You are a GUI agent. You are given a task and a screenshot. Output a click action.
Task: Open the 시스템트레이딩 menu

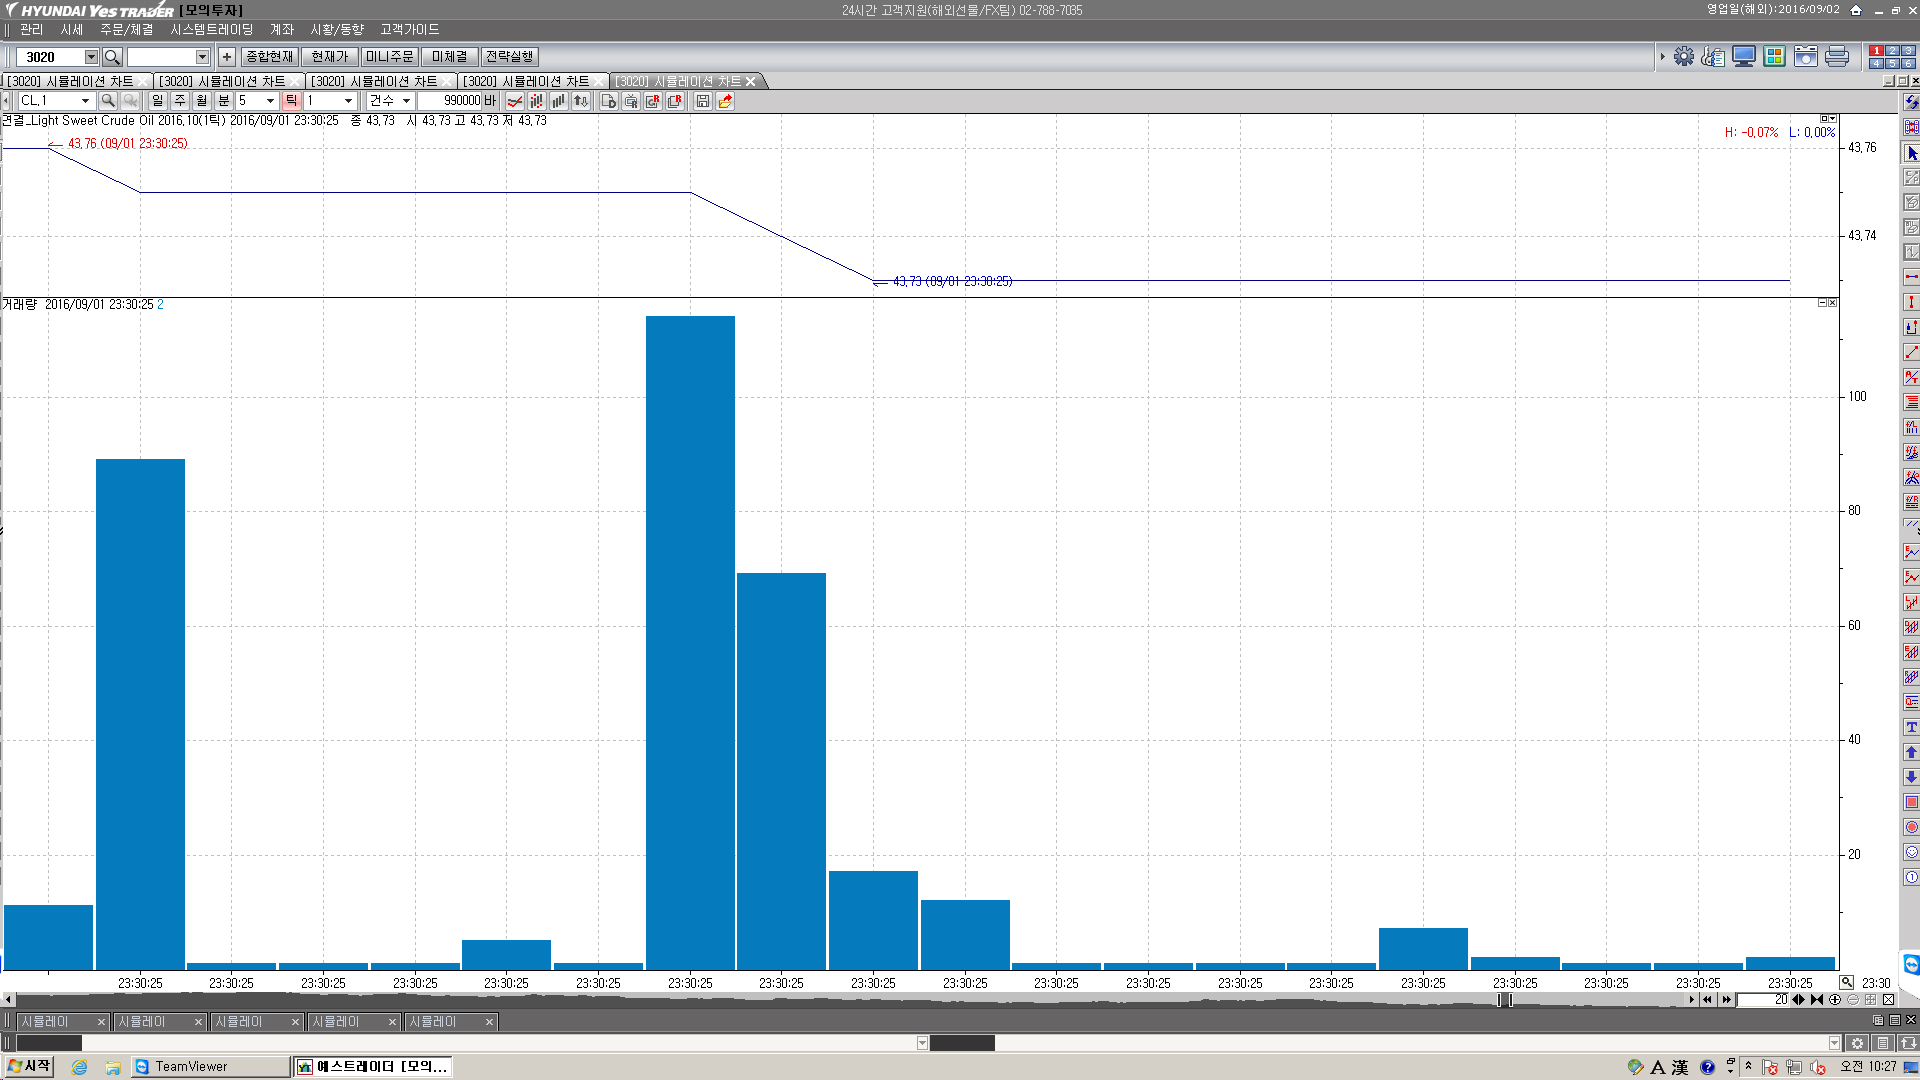point(211,30)
